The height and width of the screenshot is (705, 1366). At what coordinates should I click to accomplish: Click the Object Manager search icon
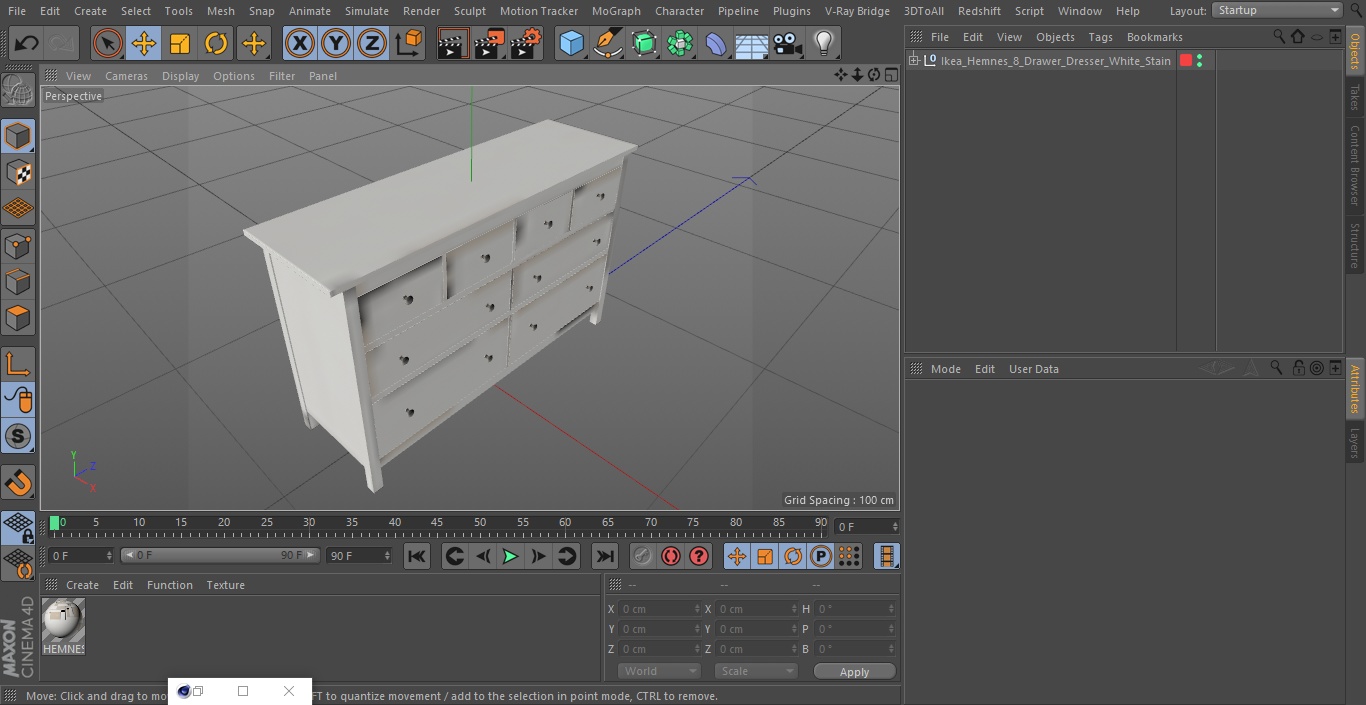[1279, 36]
